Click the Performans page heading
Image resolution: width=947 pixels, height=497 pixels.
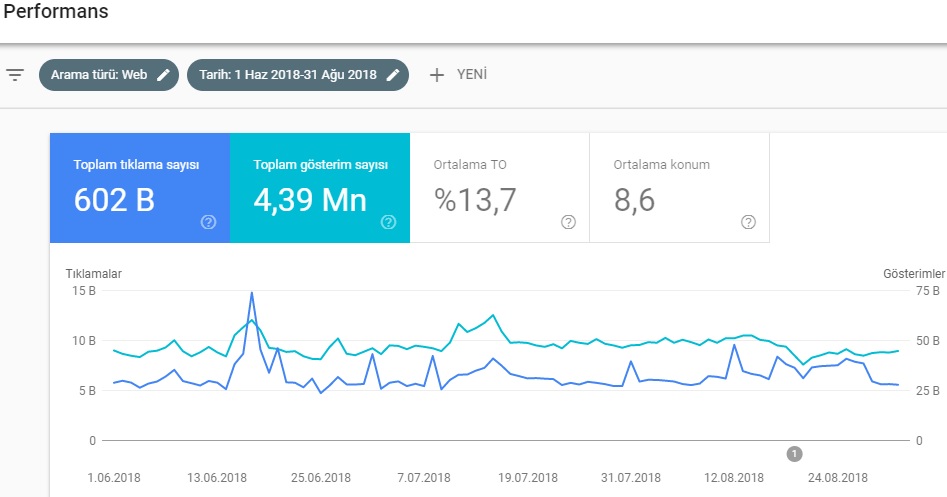point(56,12)
